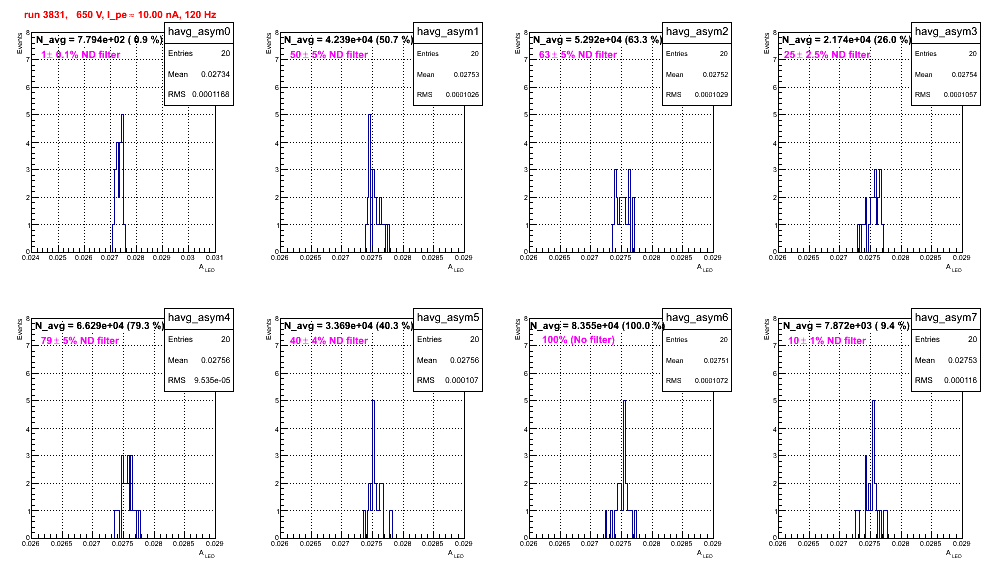Click the blue histogram in havg_asym7 plot
Screen dimensions: 996x572
click(x=872, y=470)
